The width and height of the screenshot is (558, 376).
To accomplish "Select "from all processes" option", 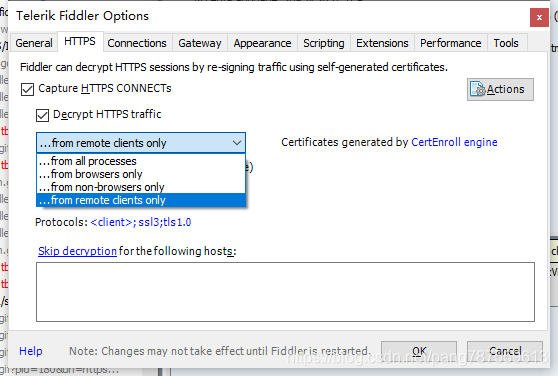I will (x=141, y=161).
